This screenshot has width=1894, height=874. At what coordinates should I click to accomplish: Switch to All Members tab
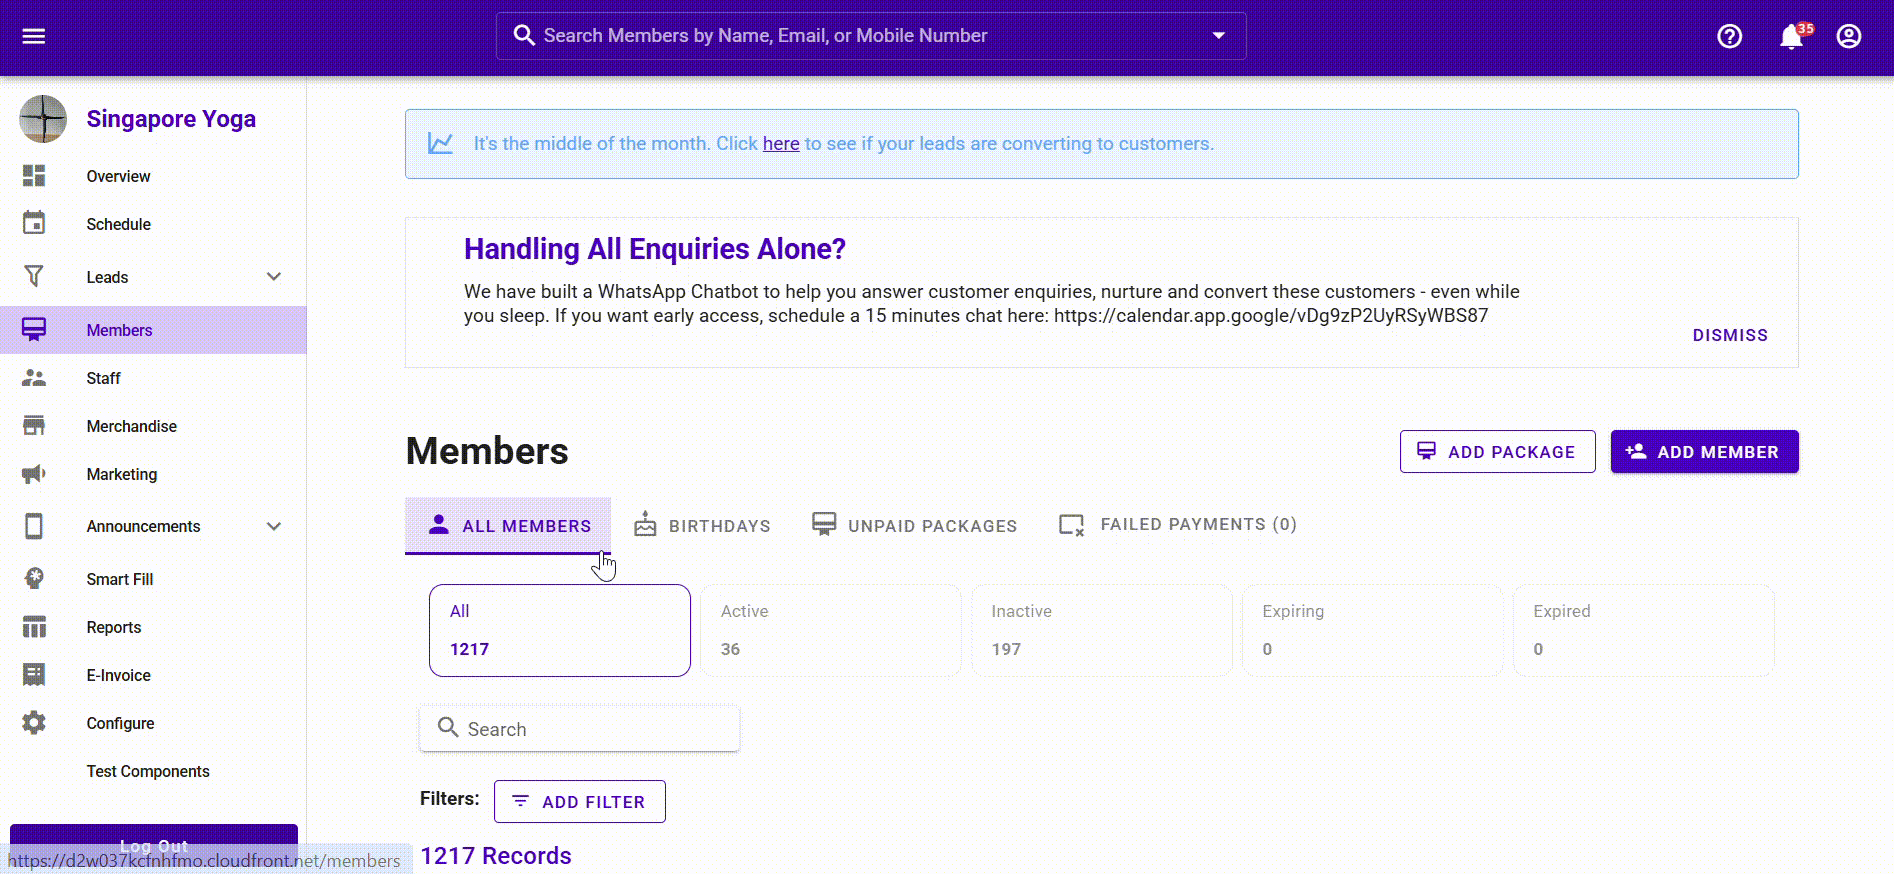click(508, 525)
